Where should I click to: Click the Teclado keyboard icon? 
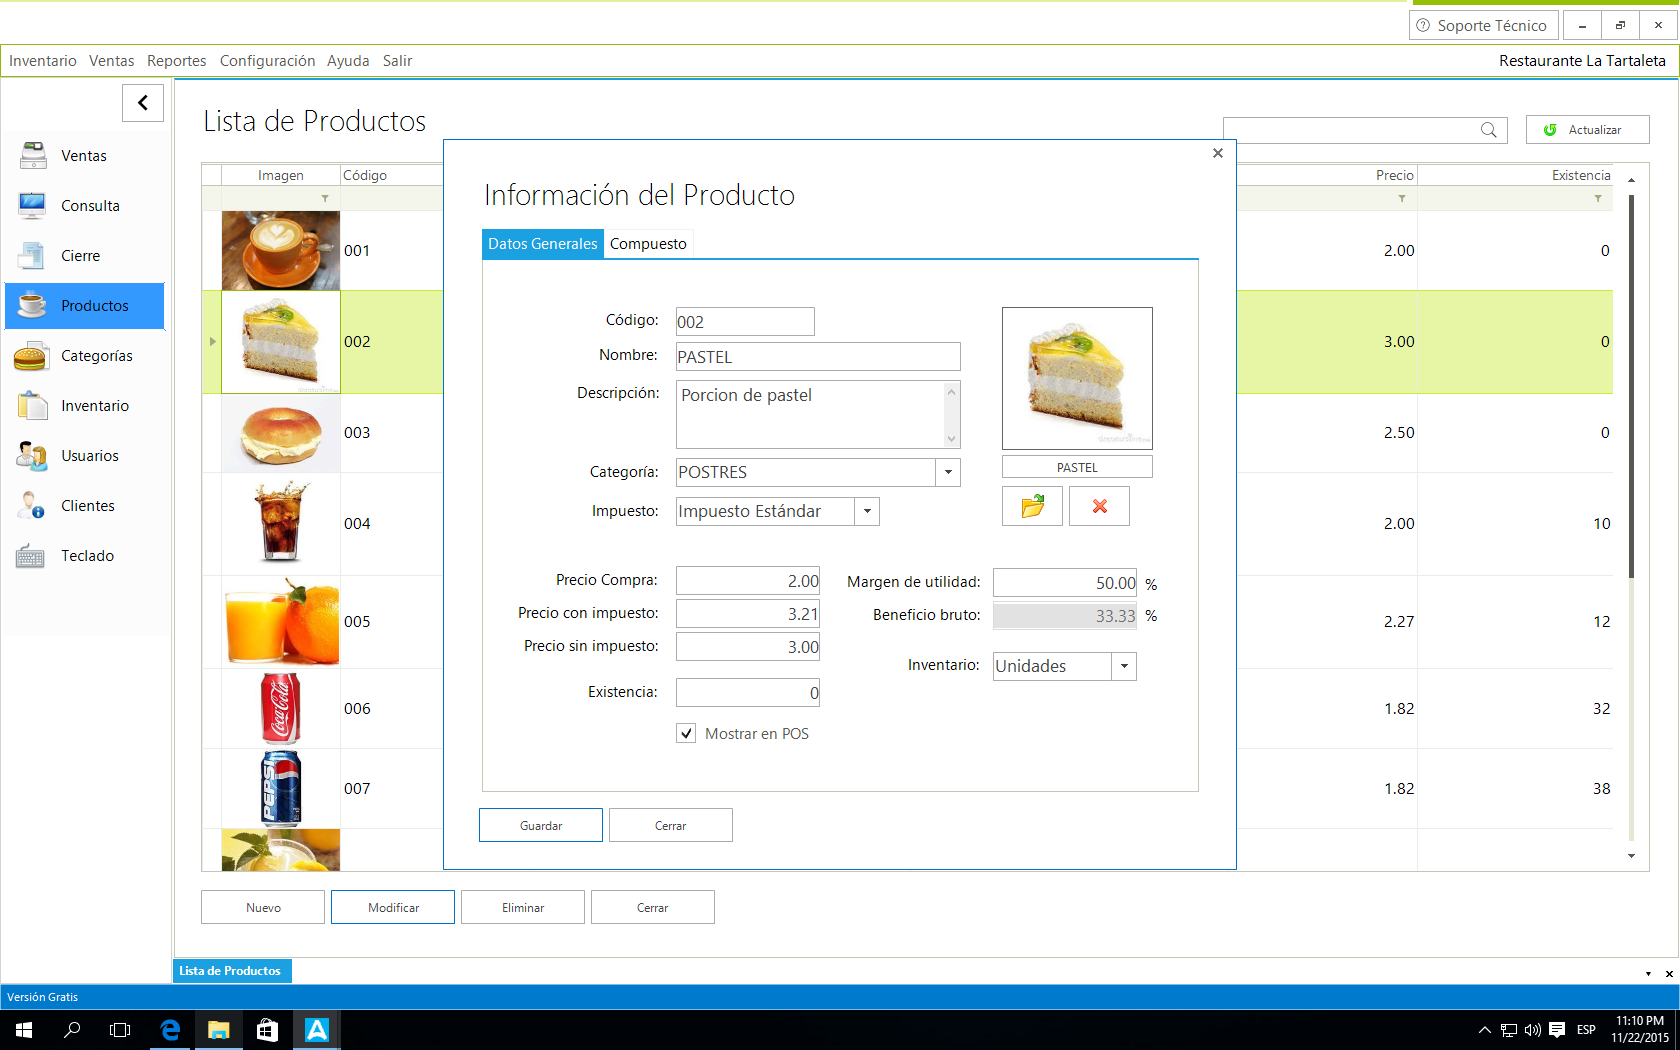pos(30,556)
